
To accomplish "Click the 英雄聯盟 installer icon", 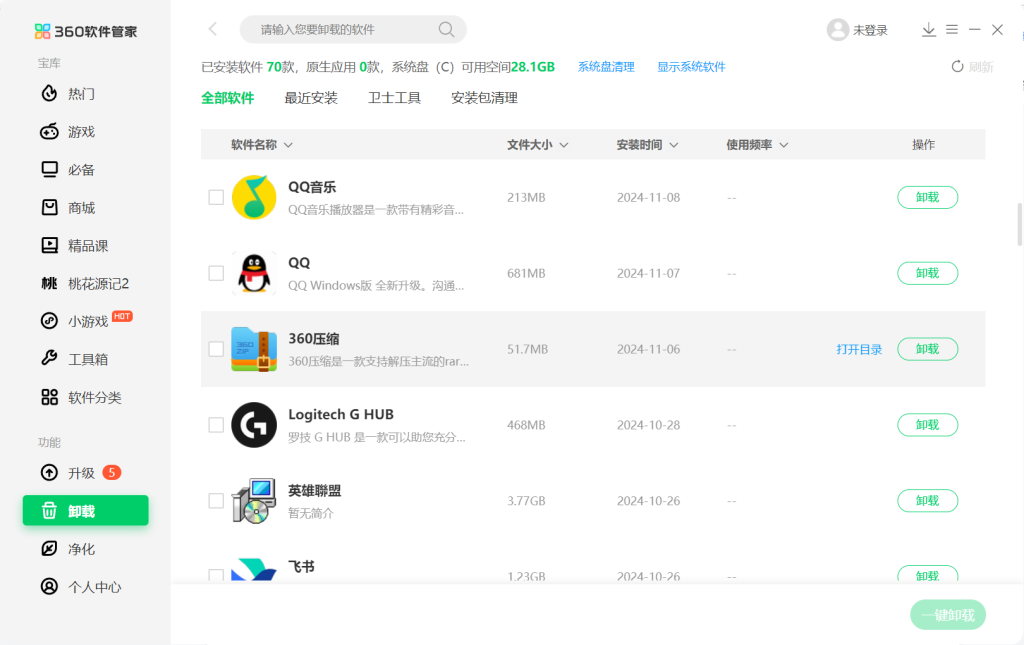I will click(x=254, y=501).
